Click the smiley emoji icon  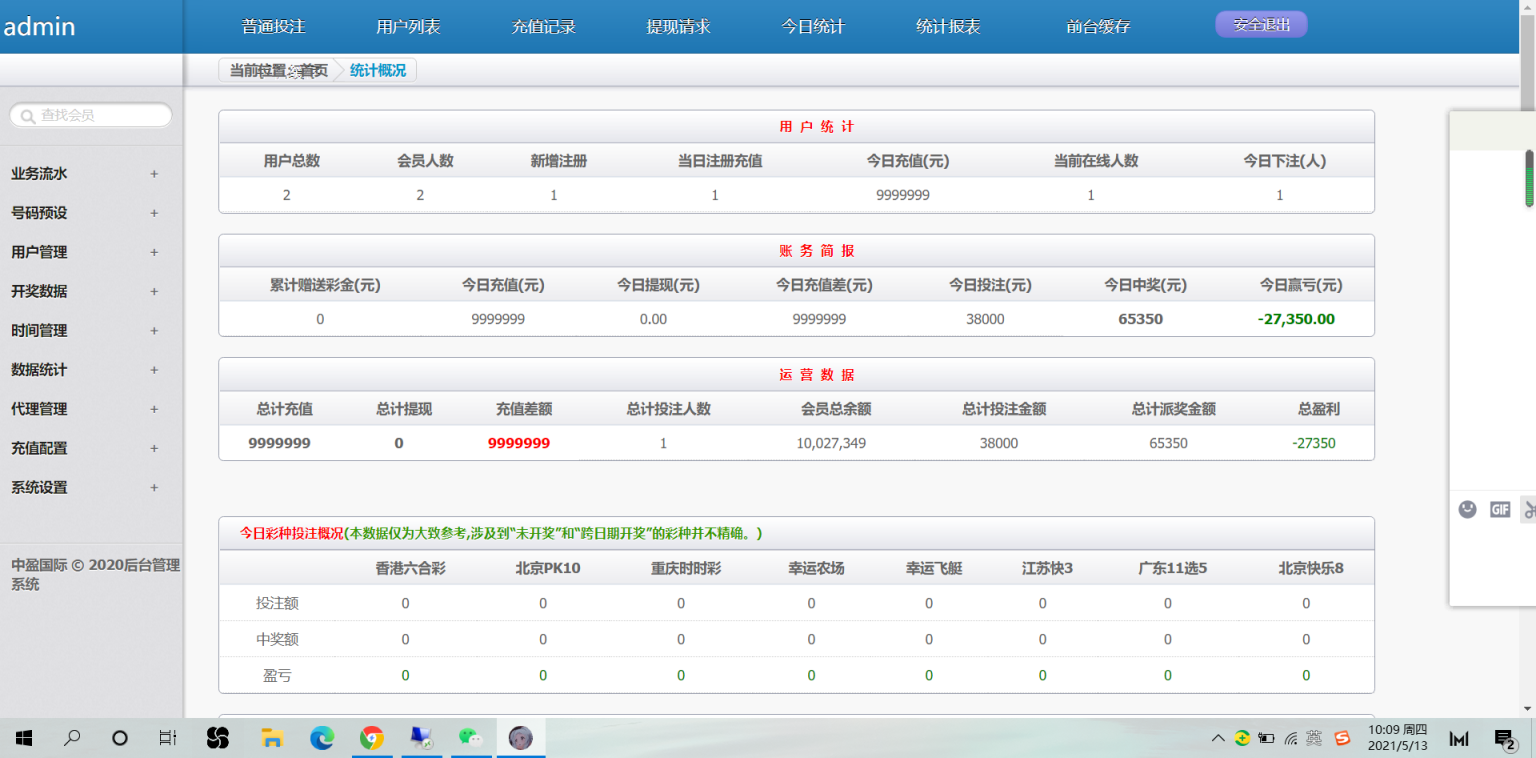[1467, 509]
